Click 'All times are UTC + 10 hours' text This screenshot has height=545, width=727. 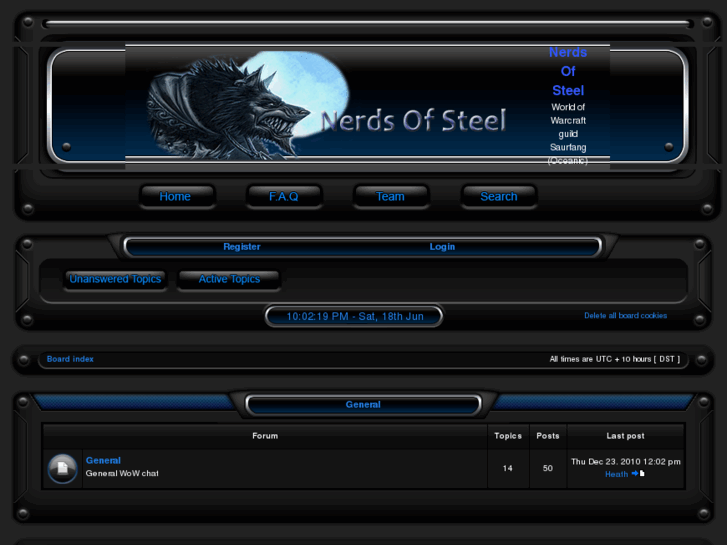[x=615, y=359]
